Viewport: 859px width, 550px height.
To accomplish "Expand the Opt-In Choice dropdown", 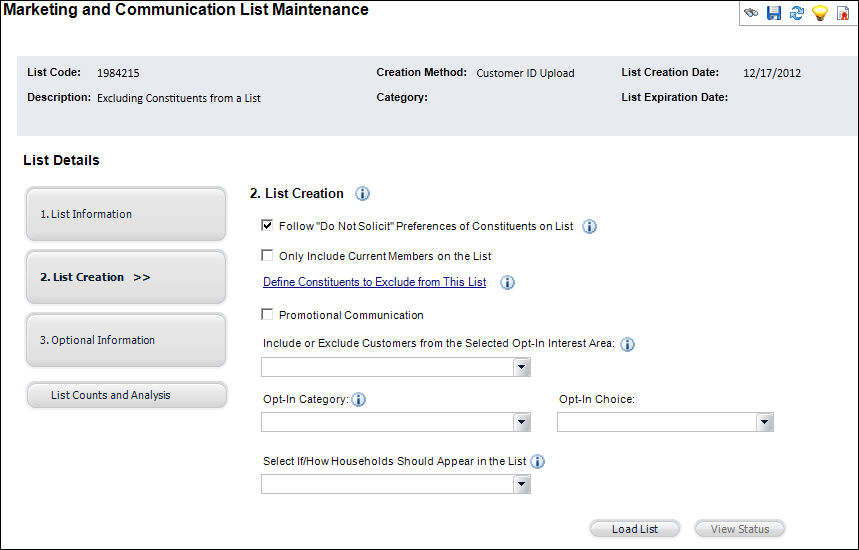I will point(665,422).
